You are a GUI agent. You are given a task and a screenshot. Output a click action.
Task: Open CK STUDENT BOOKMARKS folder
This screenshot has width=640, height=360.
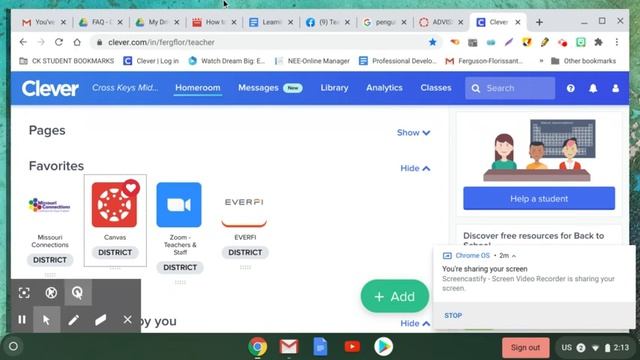coord(67,61)
